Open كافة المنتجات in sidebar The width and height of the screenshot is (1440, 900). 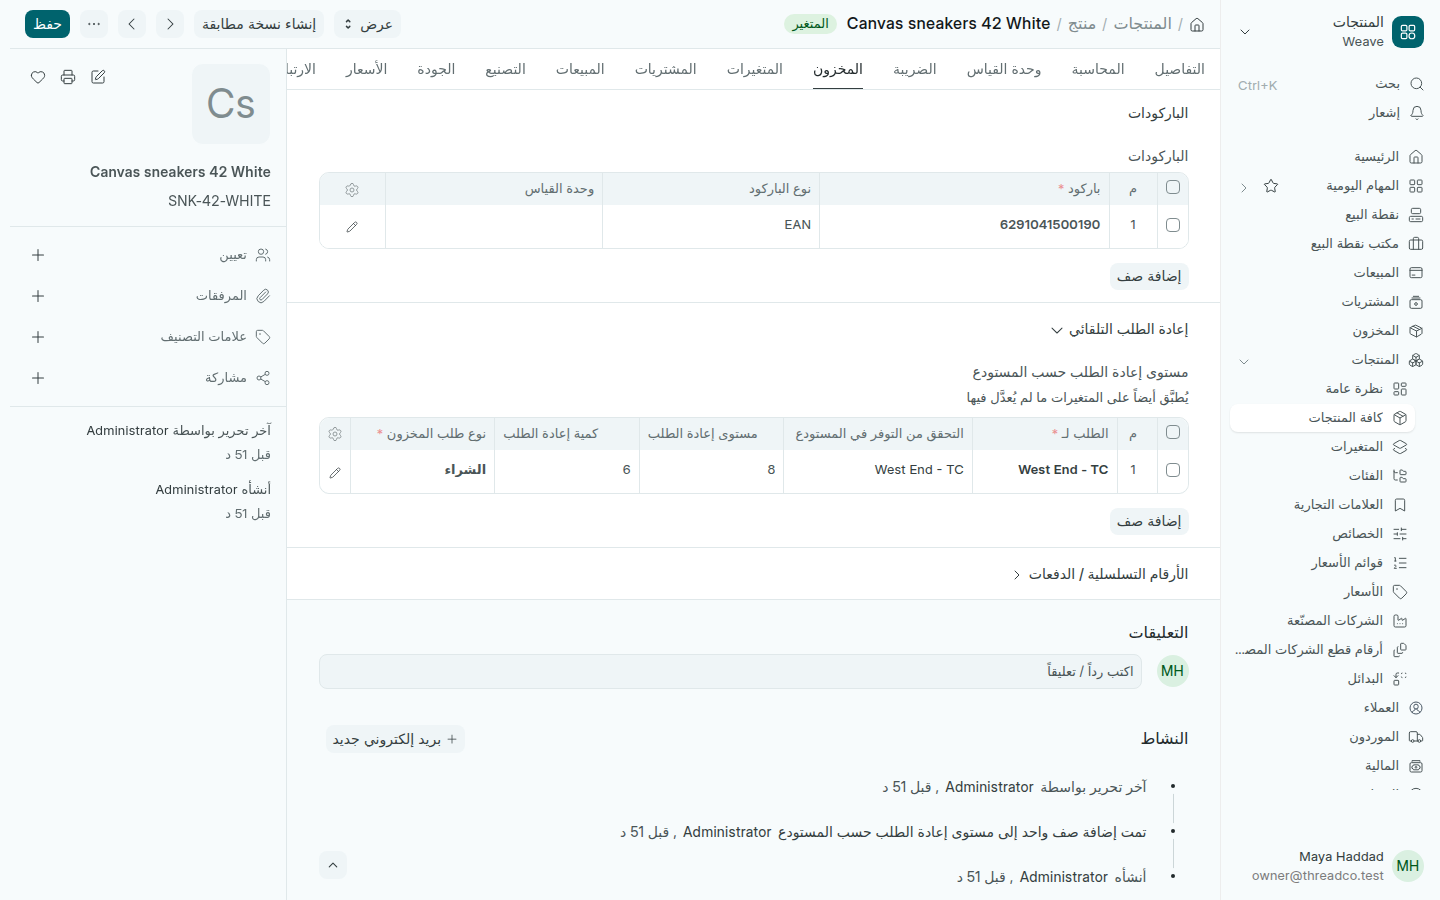[x=1322, y=418]
